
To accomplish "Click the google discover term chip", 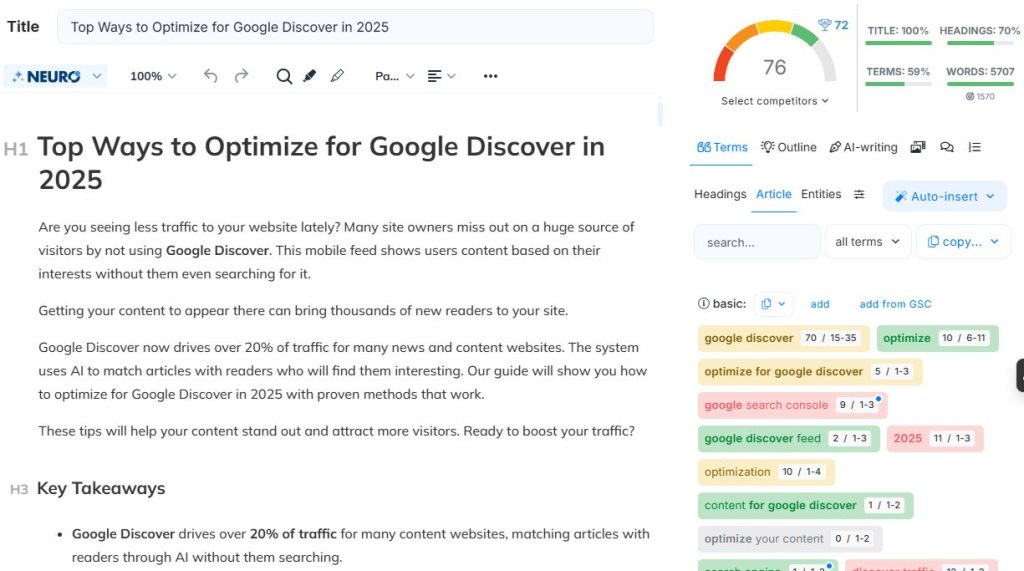I will pyautogui.click(x=783, y=338).
